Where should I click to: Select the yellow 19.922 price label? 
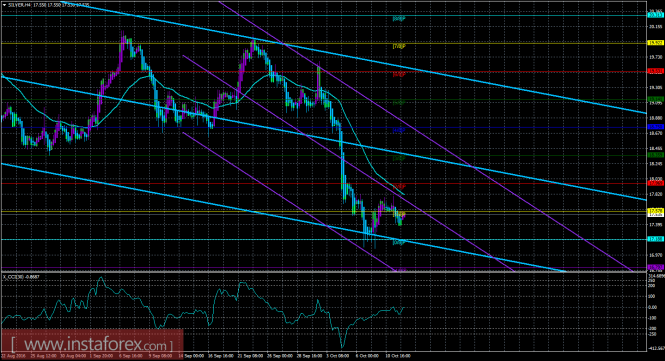(655, 43)
